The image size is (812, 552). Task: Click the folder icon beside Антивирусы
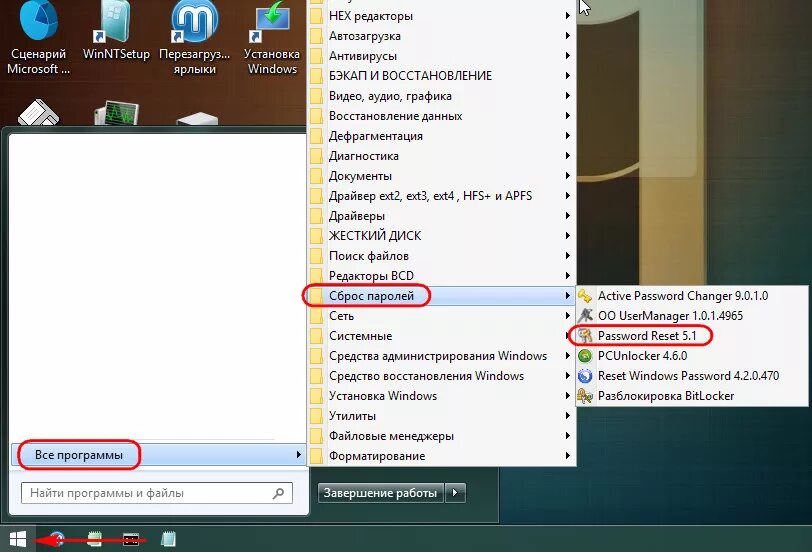(316, 56)
